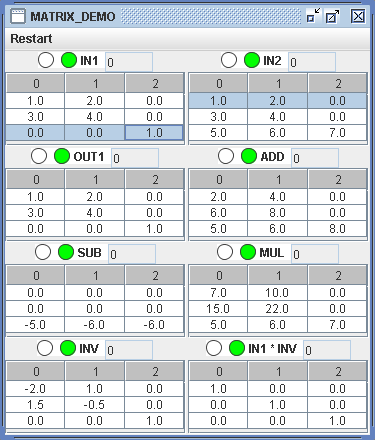Viewport: 375px width, 440px height.
Task: Focus the ADD value field
Action: tap(315, 158)
